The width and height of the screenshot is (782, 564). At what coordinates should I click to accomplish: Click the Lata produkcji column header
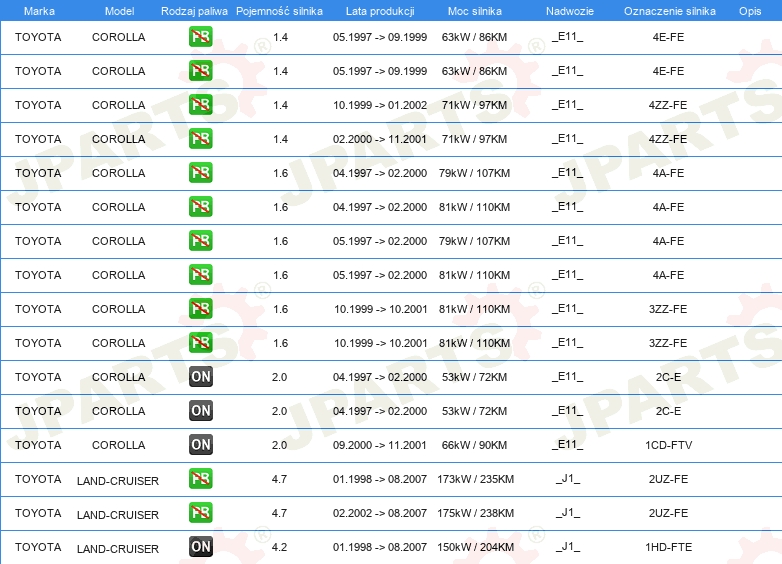380,11
